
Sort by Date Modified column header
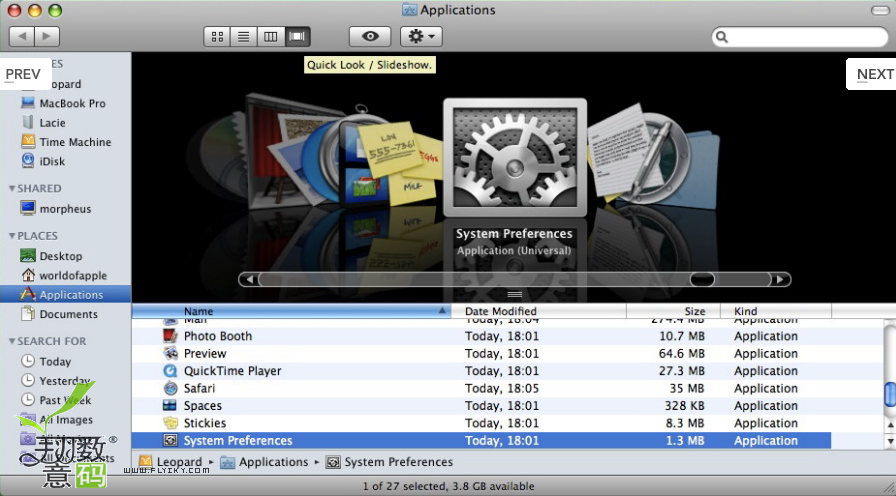pyautogui.click(x=539, y=311)
